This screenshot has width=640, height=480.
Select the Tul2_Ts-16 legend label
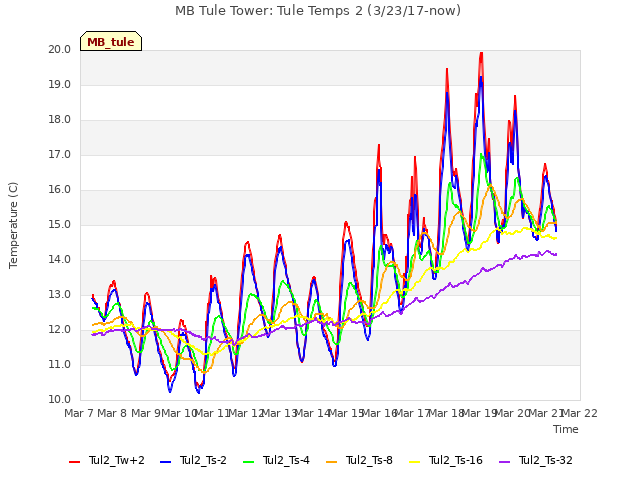point(456,460)
